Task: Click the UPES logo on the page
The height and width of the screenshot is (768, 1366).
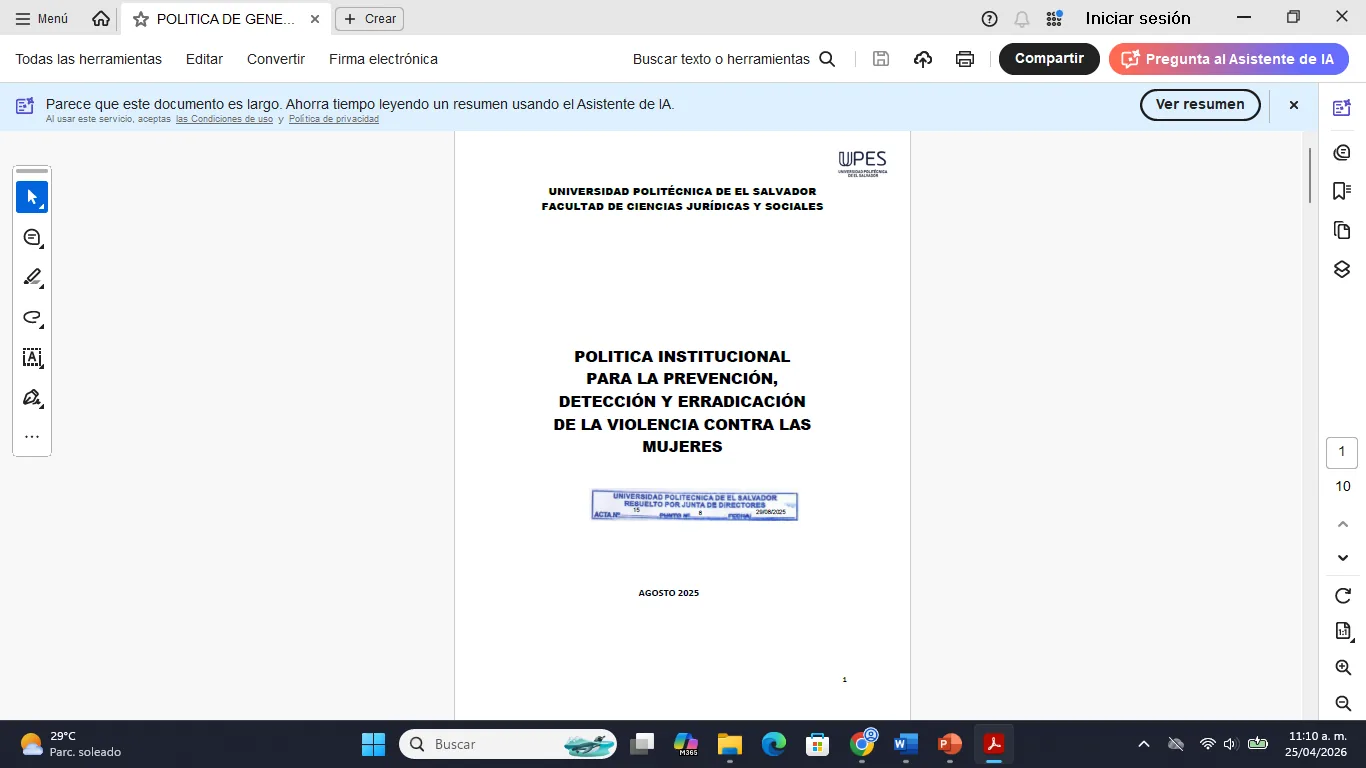Action: click(x=862, y=163)
